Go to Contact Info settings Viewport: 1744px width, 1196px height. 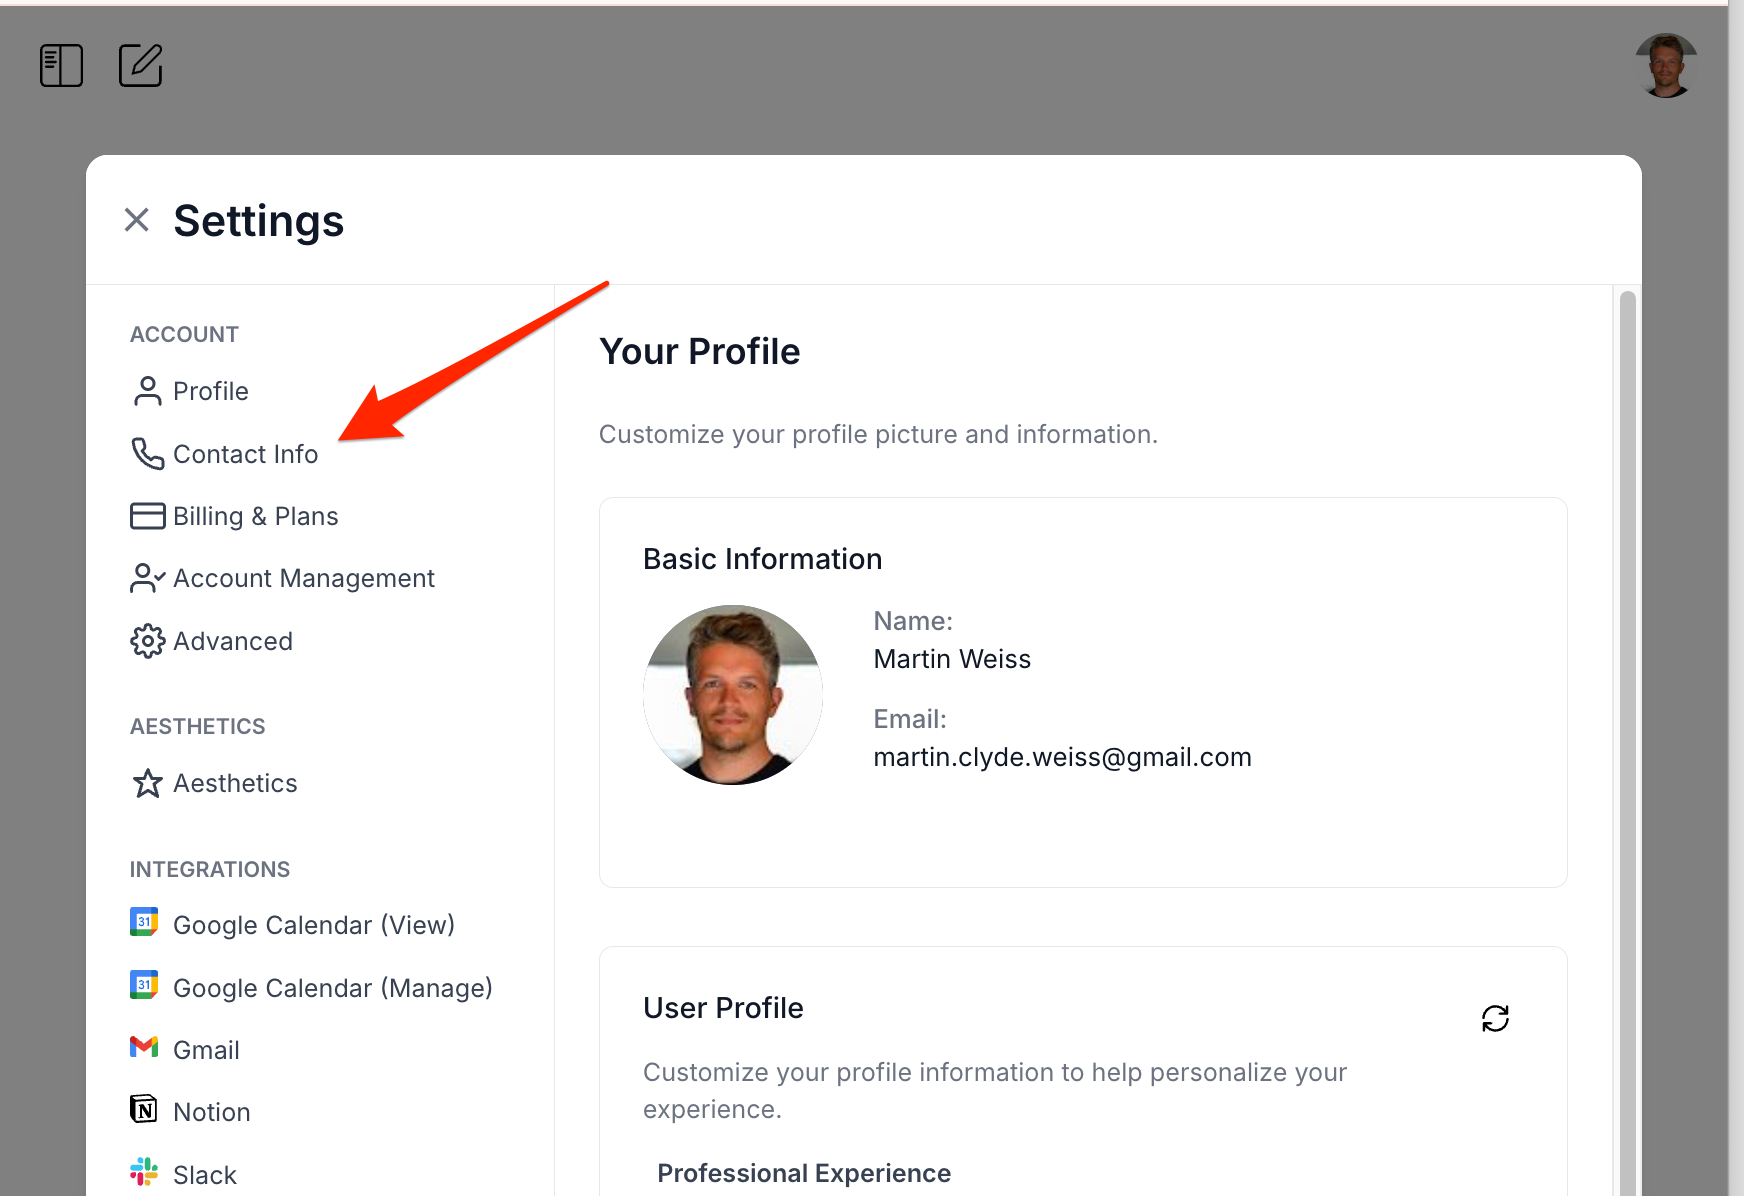point(245,454)
